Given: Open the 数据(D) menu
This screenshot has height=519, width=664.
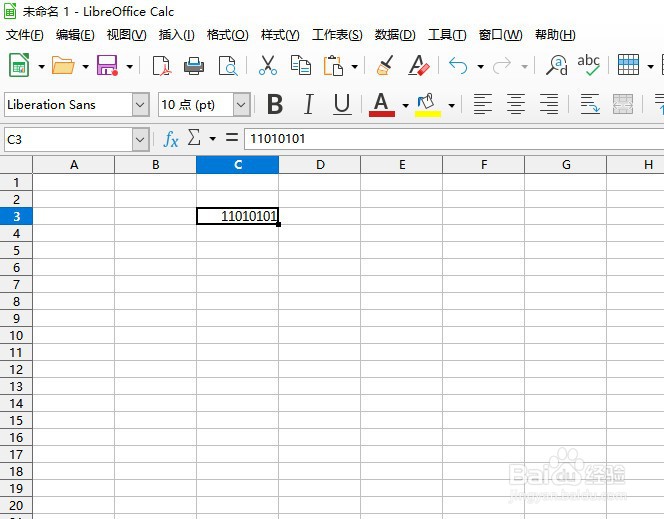Looking at the screenshot, I should [395, 35].
